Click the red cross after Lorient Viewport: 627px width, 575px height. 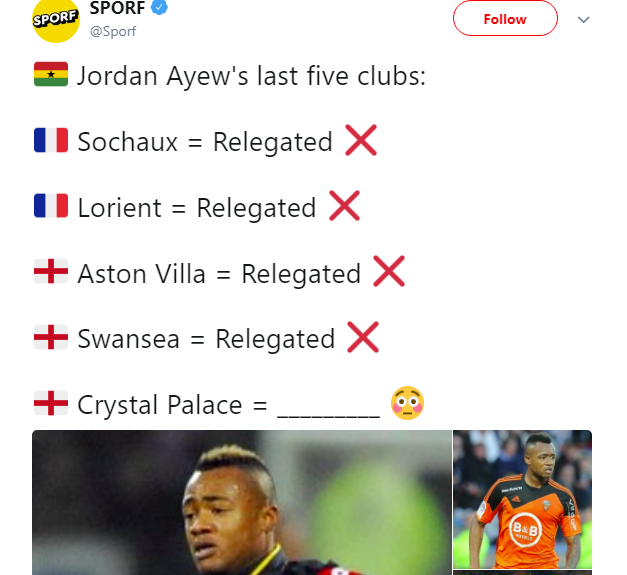point(343,207)
